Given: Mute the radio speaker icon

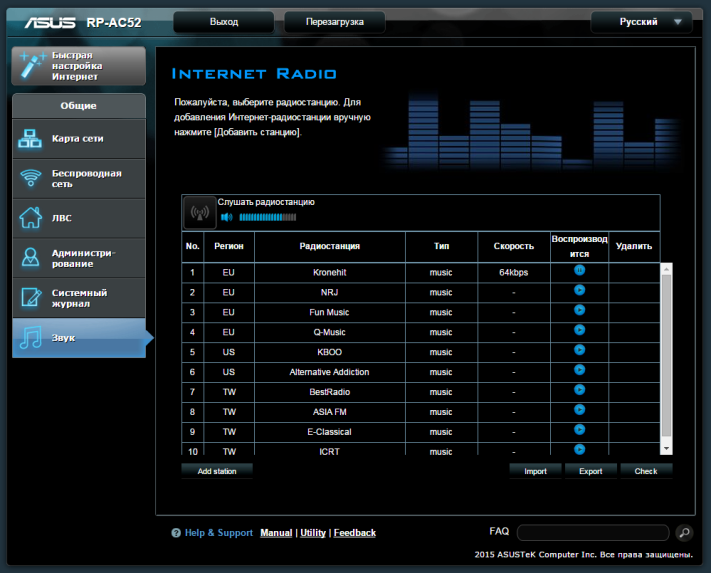Looking at the screenshot, I should [x=226, y=217].
